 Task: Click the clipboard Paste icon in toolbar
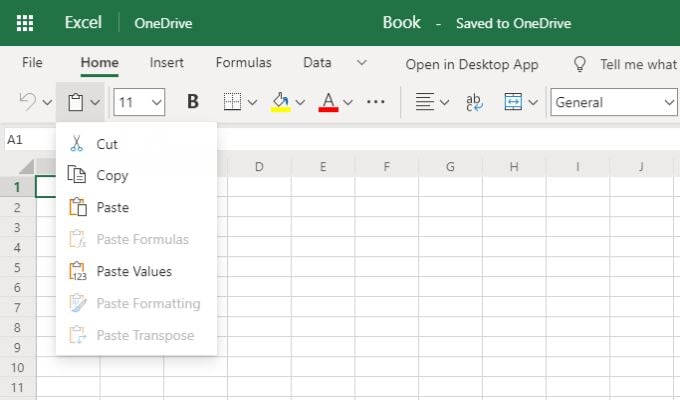[74, 101]
